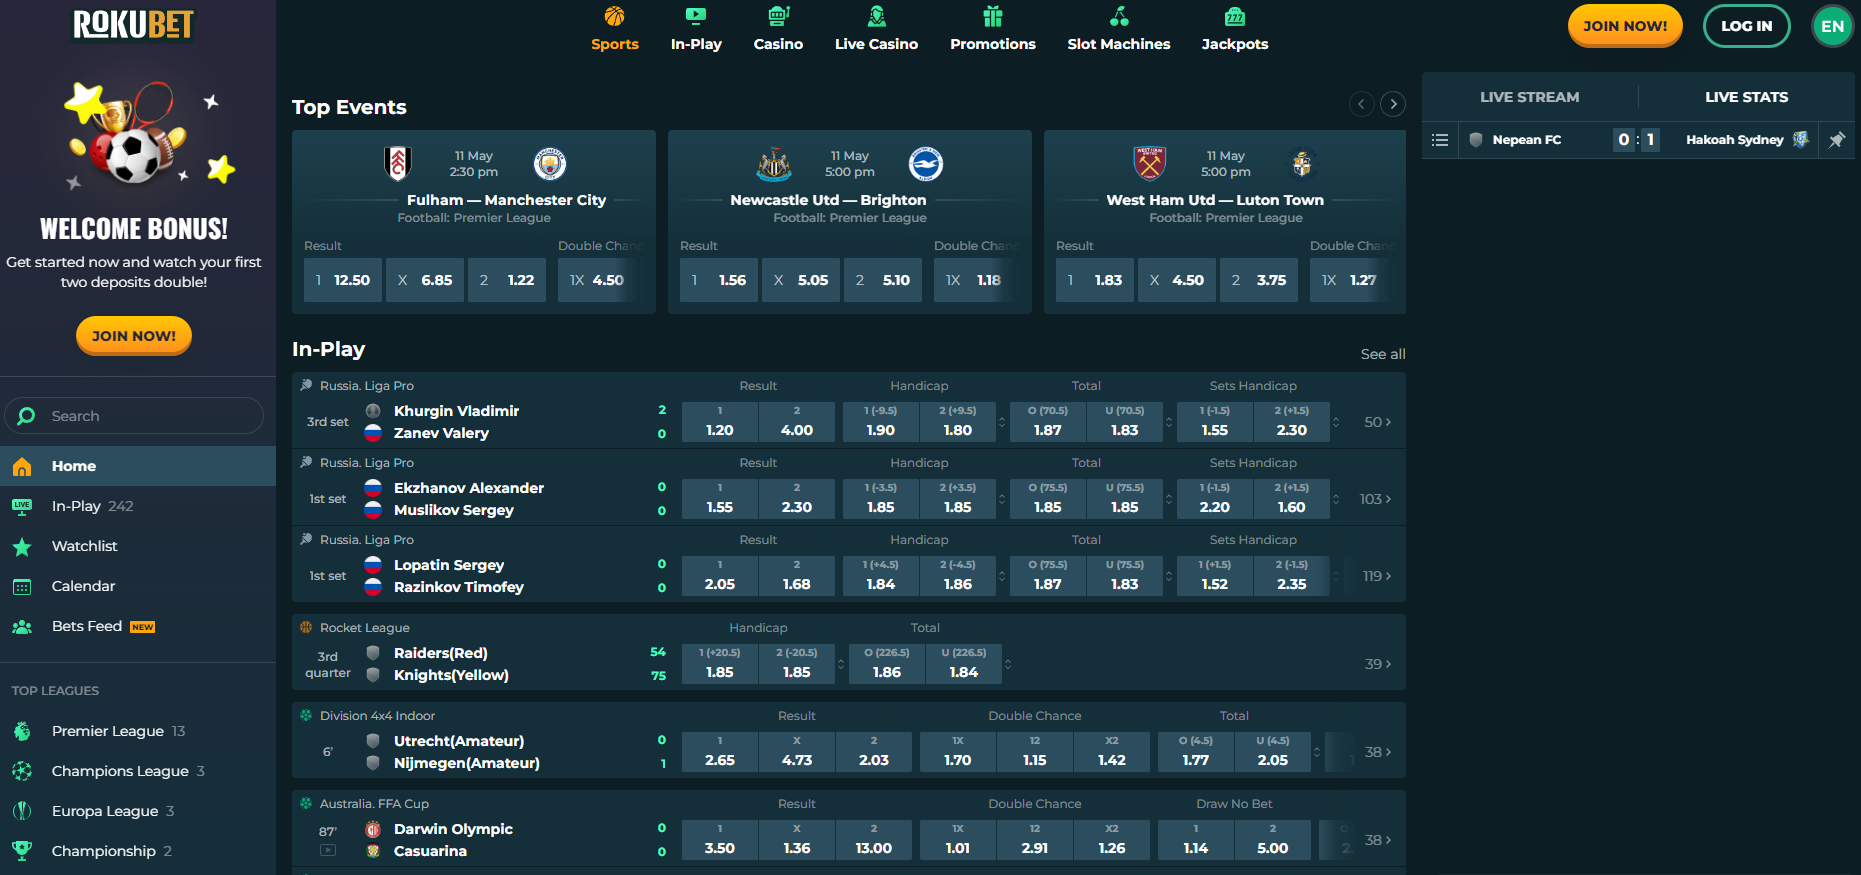This screenshot has width=1861, height=875.
Task: Click the Hakoah Sydney team badge
Action: coord(1801,140)
